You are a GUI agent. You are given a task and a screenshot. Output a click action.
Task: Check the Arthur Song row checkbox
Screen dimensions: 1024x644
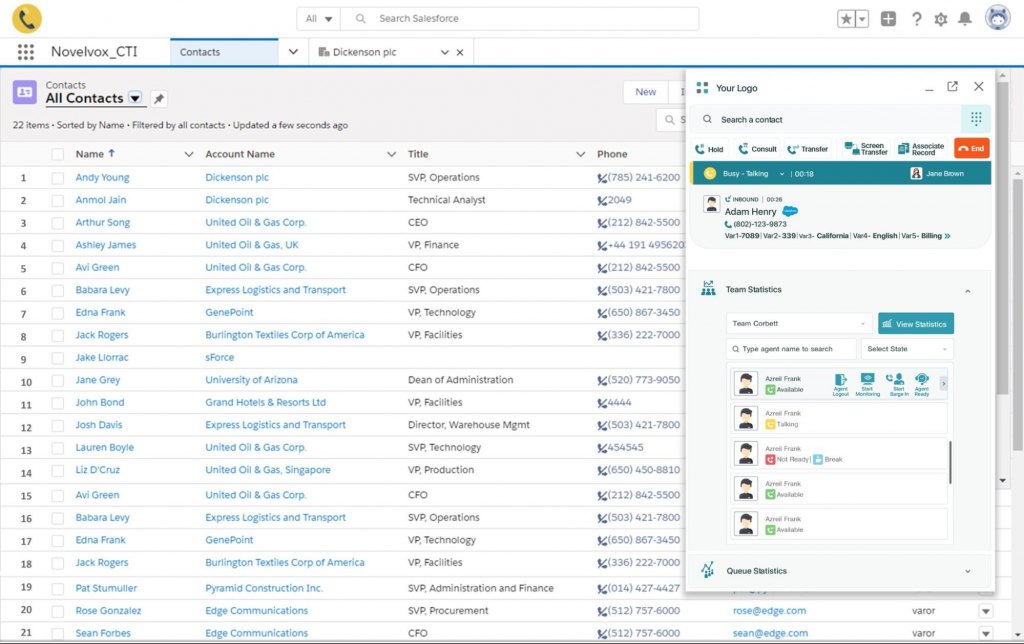coord(57,223)
